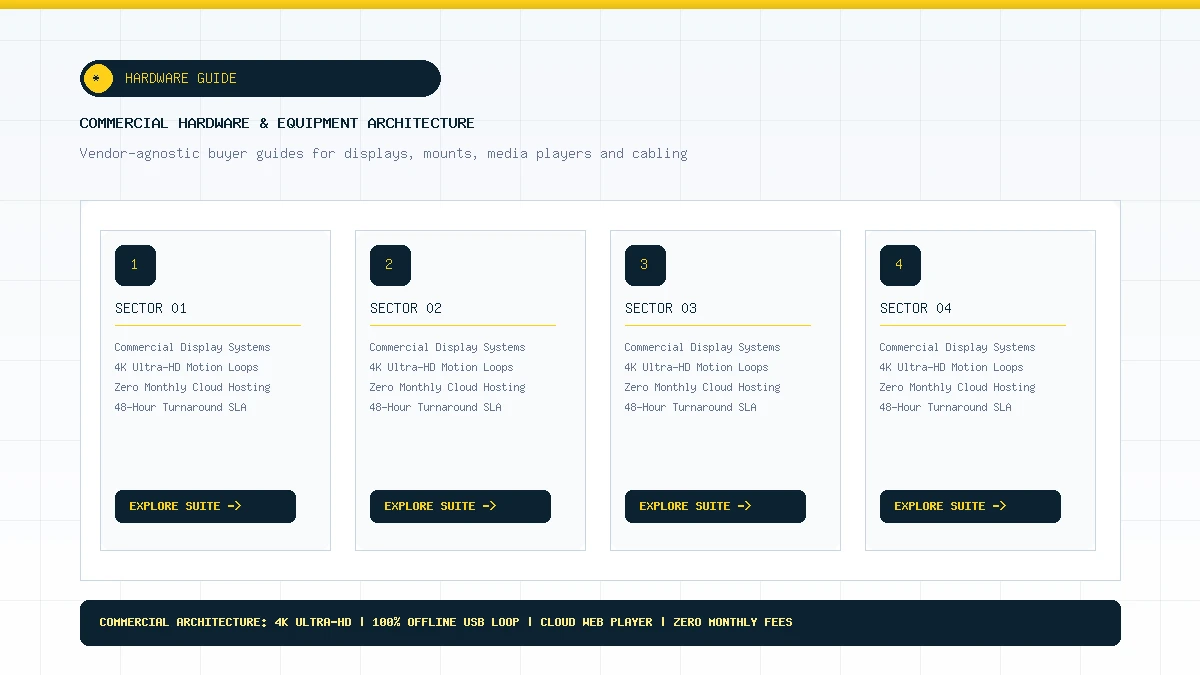Open the Hardware Guide pill label
The height and width of the screenshot is (675, 1200).
(260, 78)
